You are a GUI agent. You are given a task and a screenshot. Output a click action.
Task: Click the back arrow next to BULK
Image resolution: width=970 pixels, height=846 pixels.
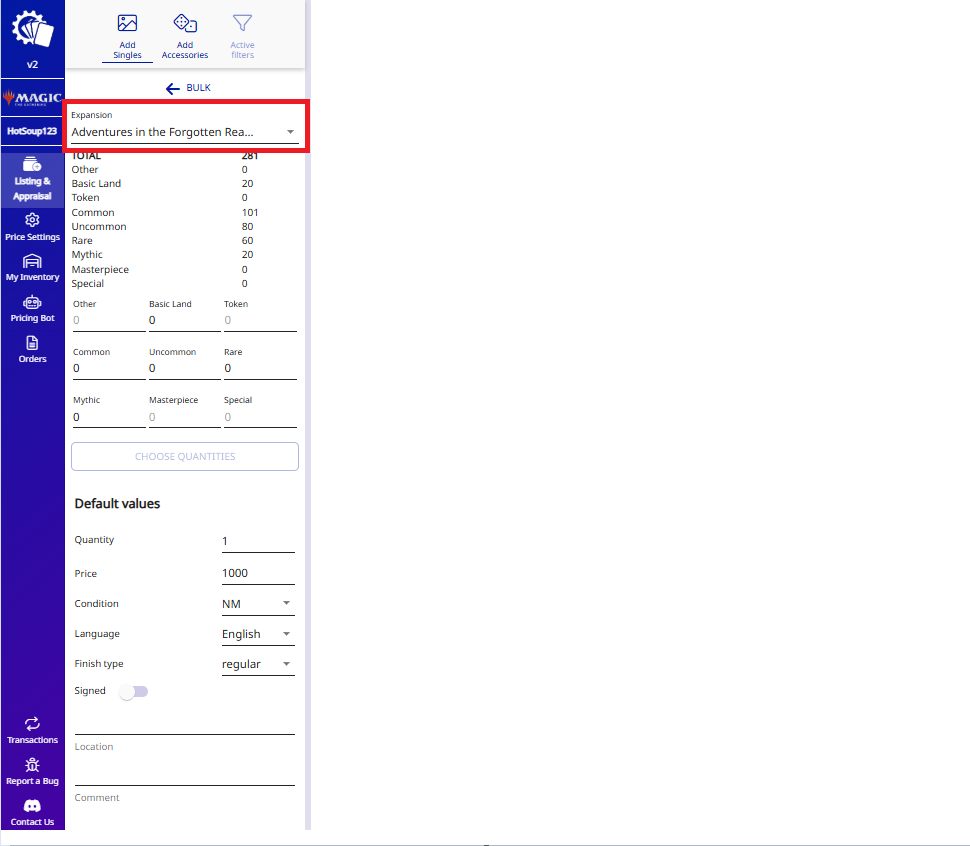pyautogui.click(x=173, y=88)
